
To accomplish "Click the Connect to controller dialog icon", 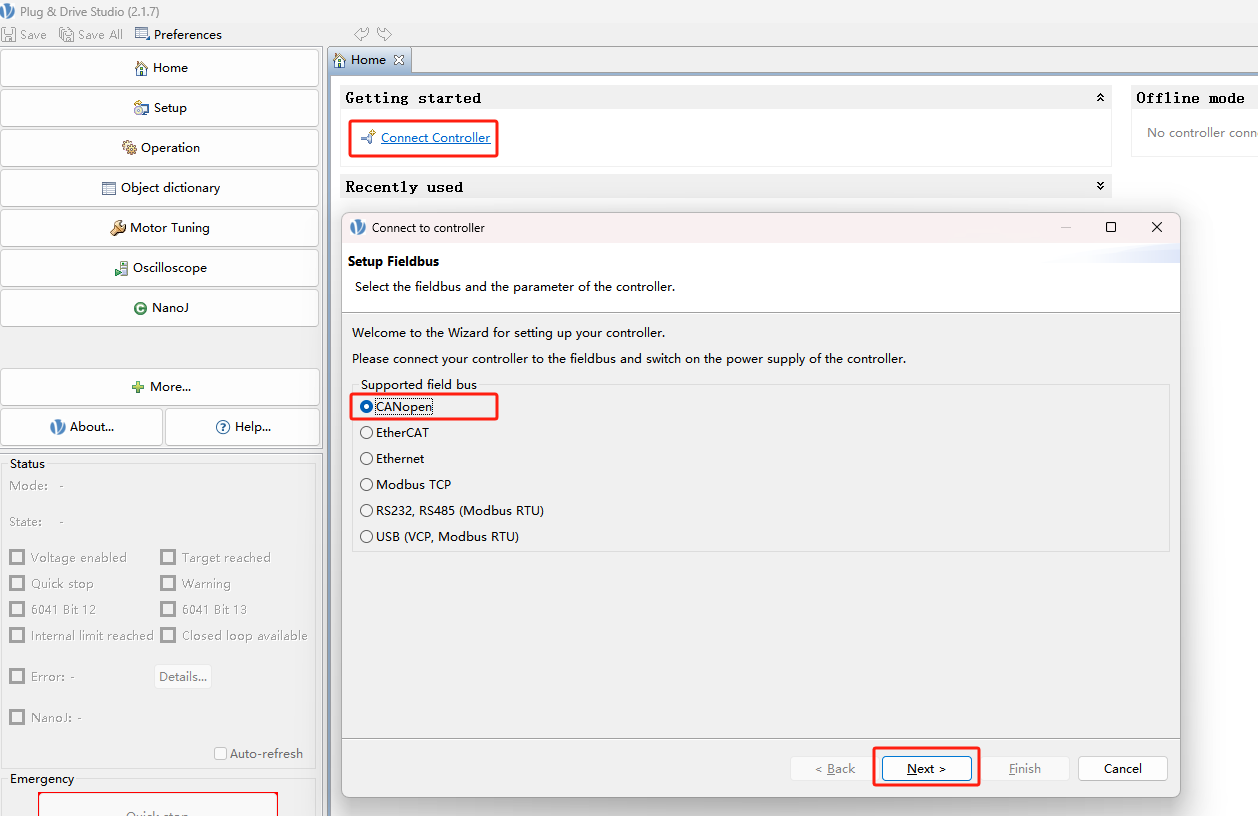I will 358,227.
